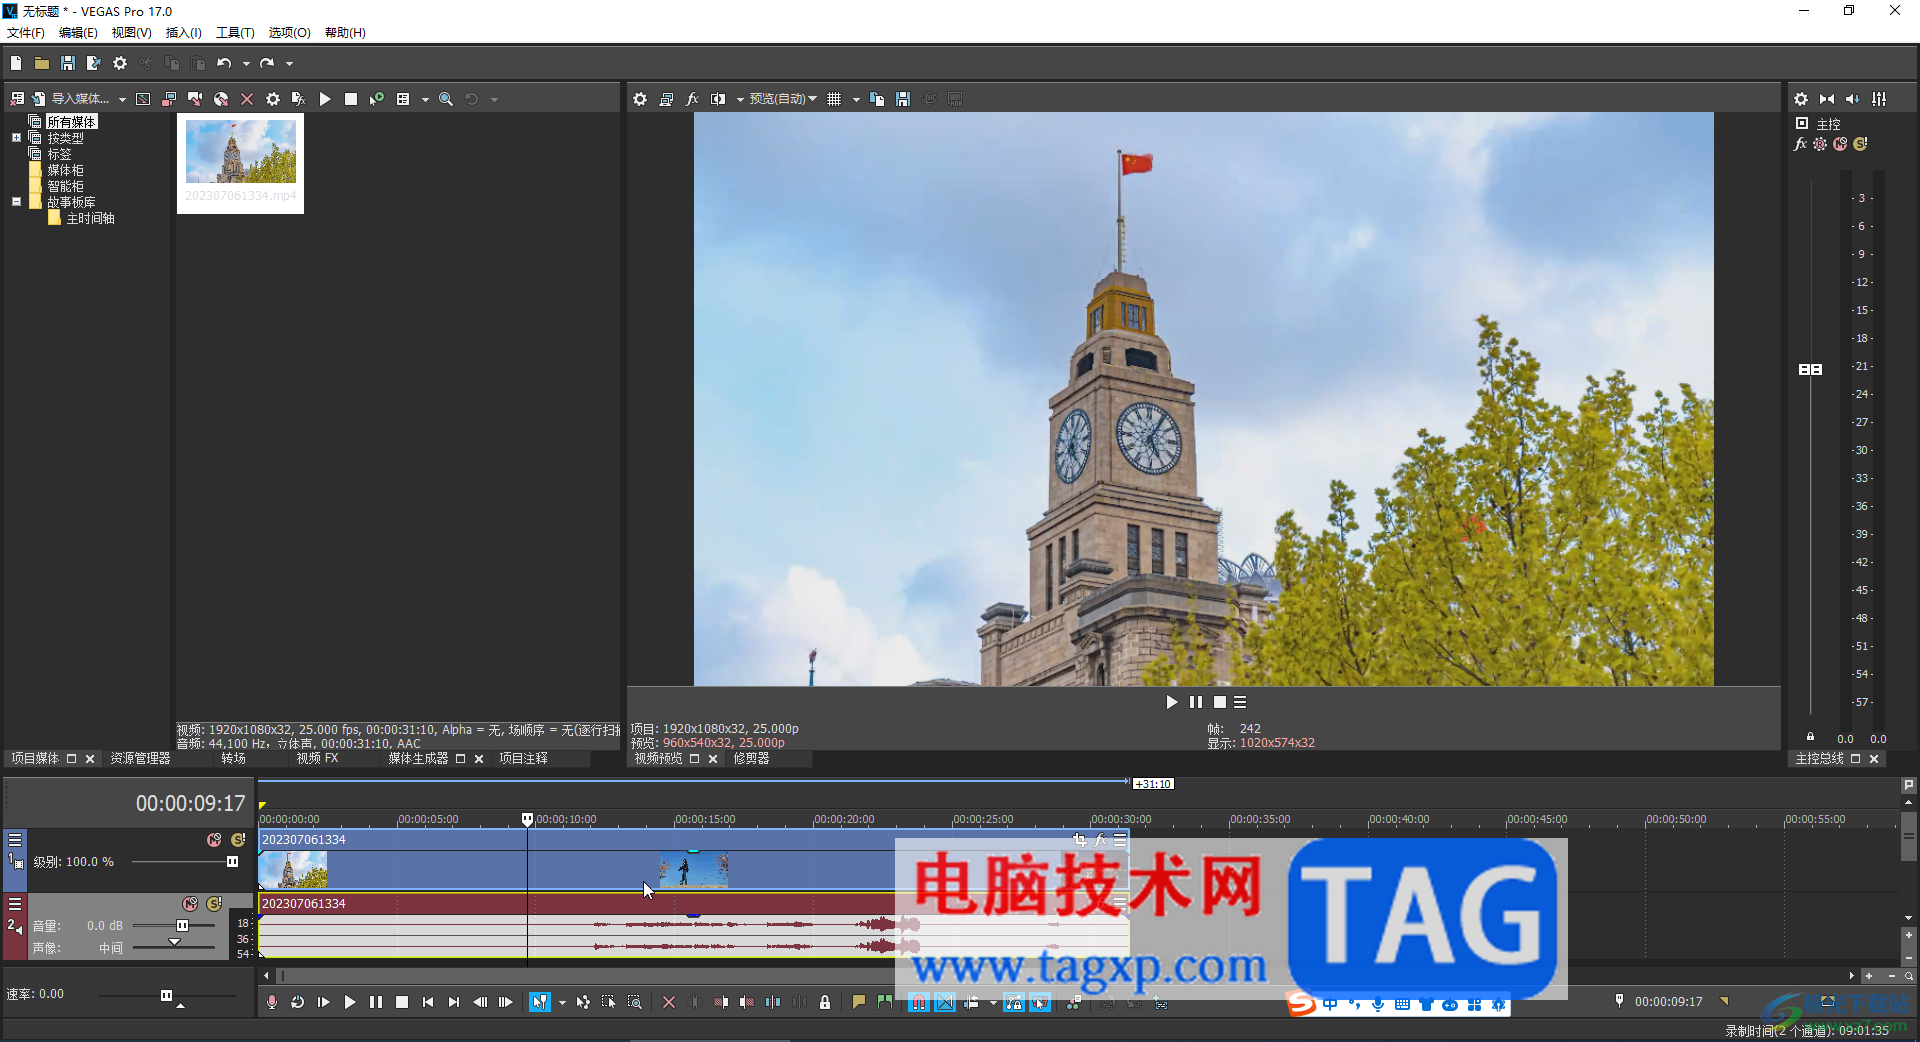Switch to the 资源管理器 tab
This screenshot has height=1042, width=1920.
[x=140, y=758]
